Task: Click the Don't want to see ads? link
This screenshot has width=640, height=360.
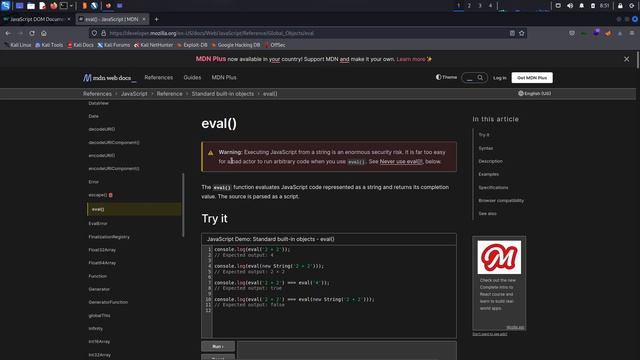Action: coord(490,334)
